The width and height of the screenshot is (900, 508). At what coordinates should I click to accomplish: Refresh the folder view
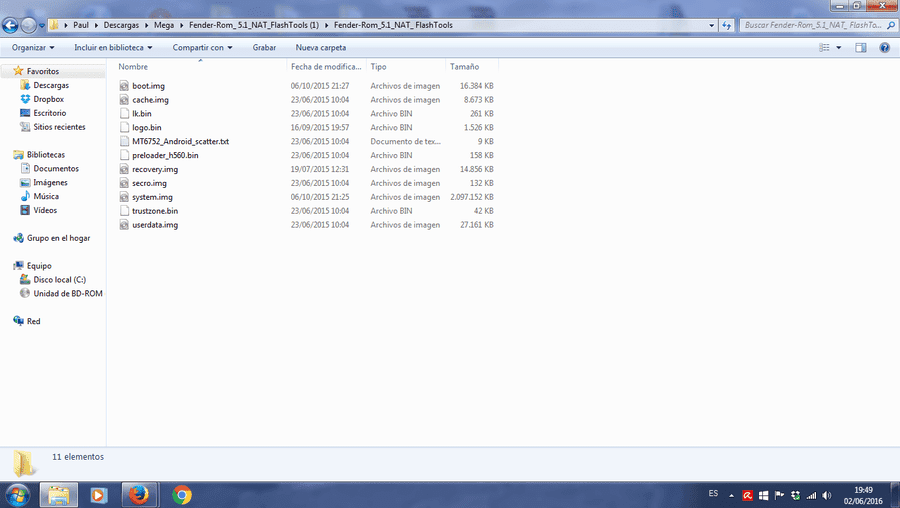tap(727, 25)
